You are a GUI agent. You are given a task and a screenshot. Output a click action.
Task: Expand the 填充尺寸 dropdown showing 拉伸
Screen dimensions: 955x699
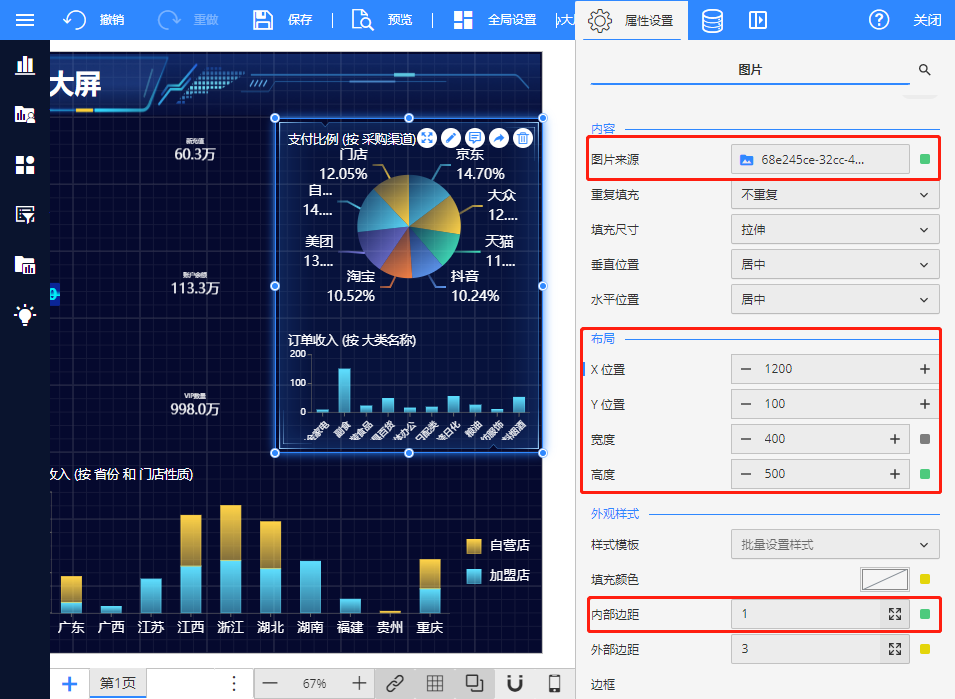[834, 229]
